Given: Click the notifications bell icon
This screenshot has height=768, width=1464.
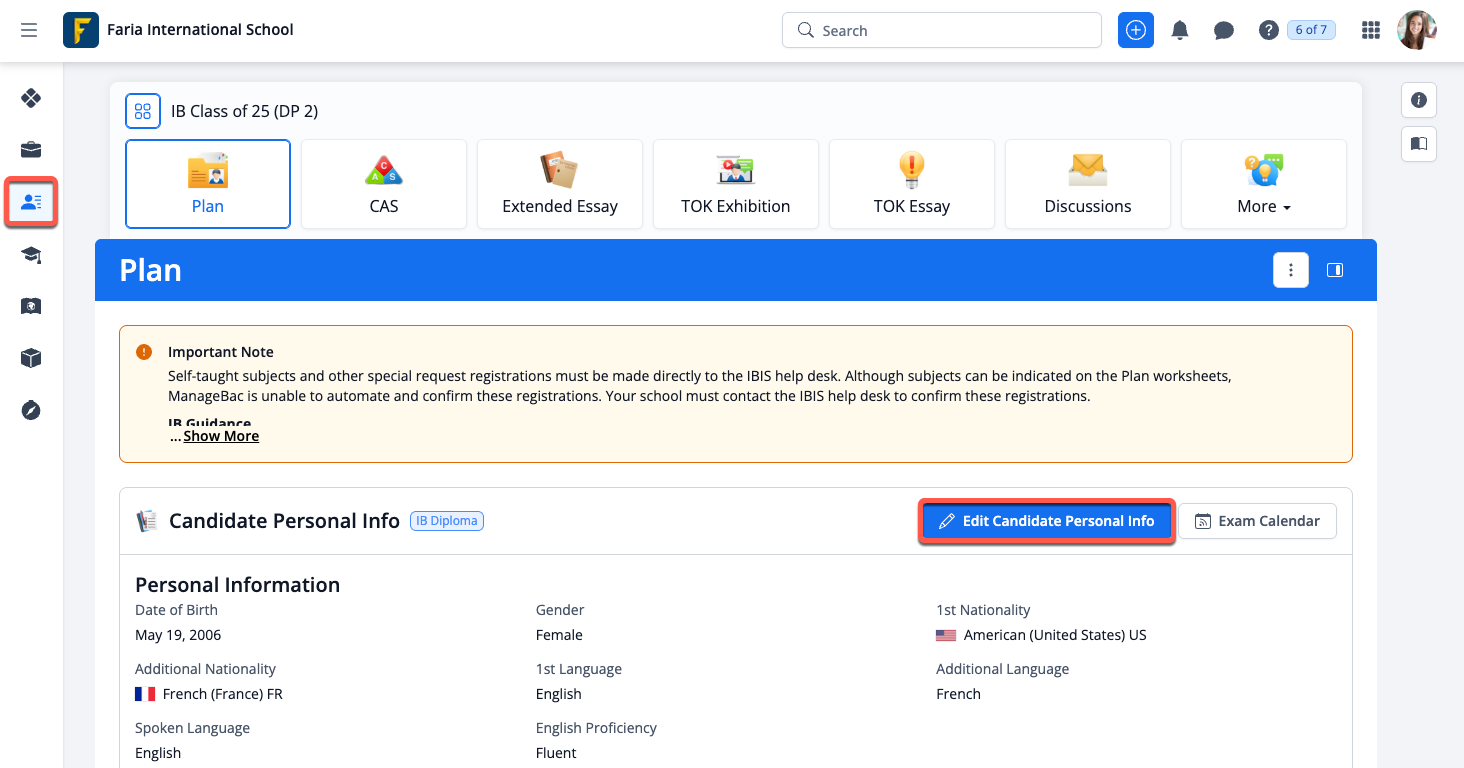Looking at the screenshot, I should (1180, 30).
